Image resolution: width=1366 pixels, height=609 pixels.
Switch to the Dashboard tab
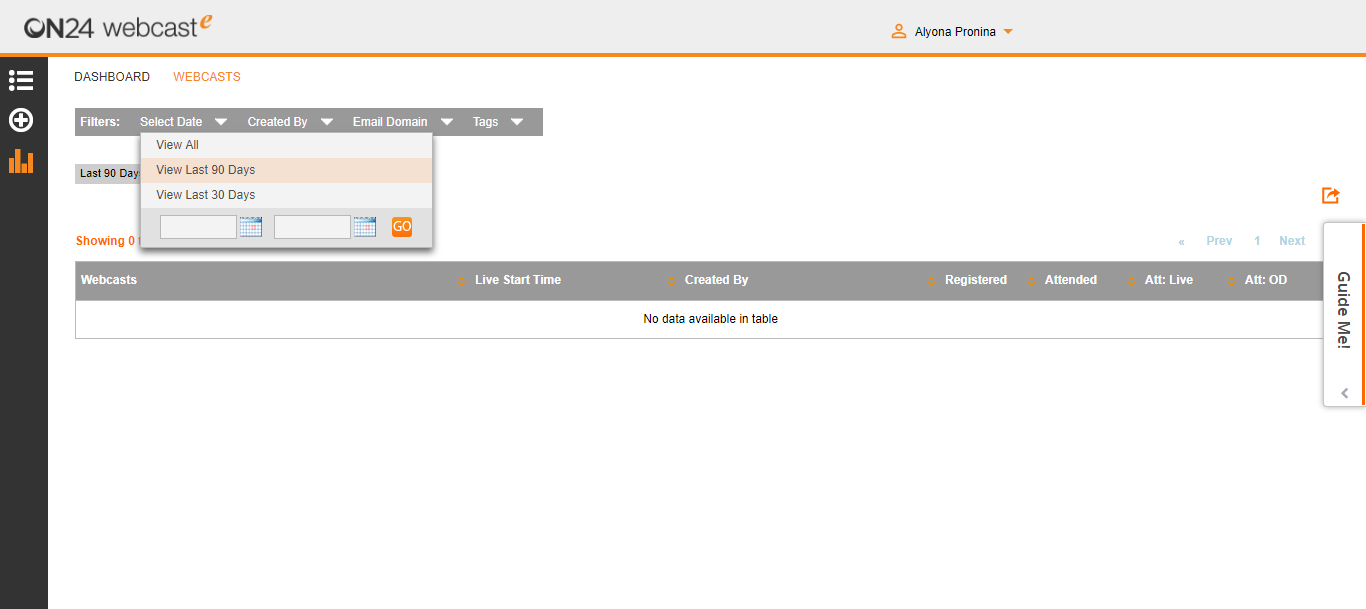pyautogui.click(x=112, y=77)
